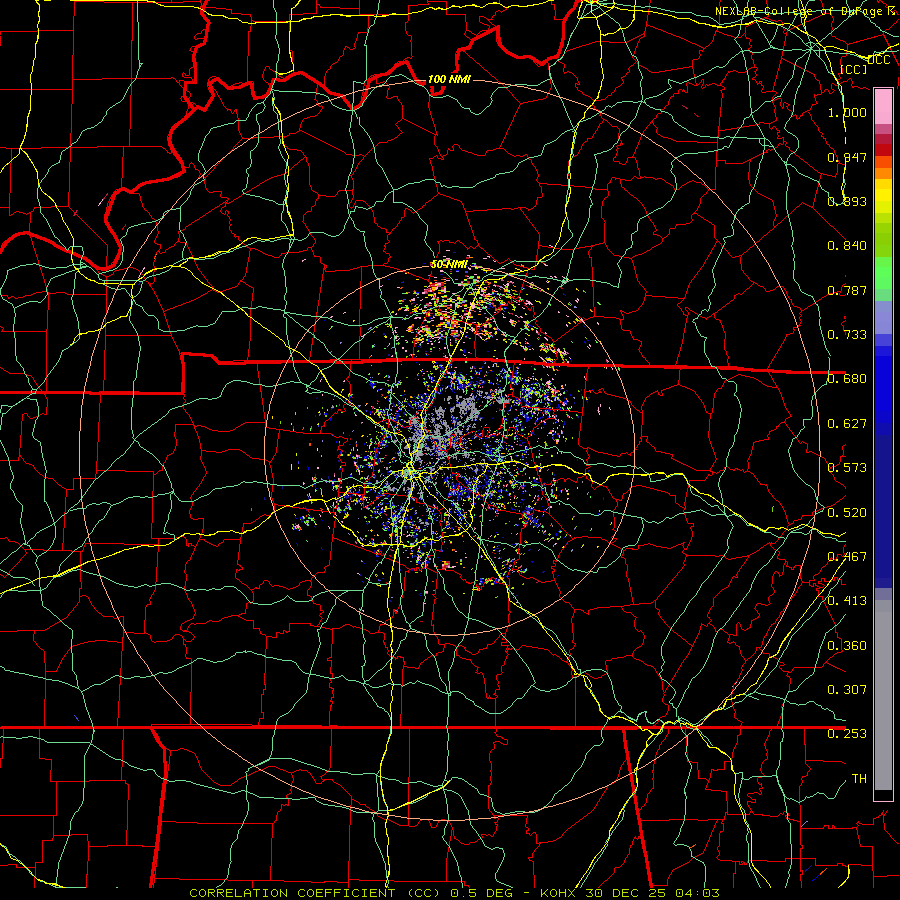Select the 0.360 legend value
The height and width of the screenshot is (900, 900).
click(847, 645)
